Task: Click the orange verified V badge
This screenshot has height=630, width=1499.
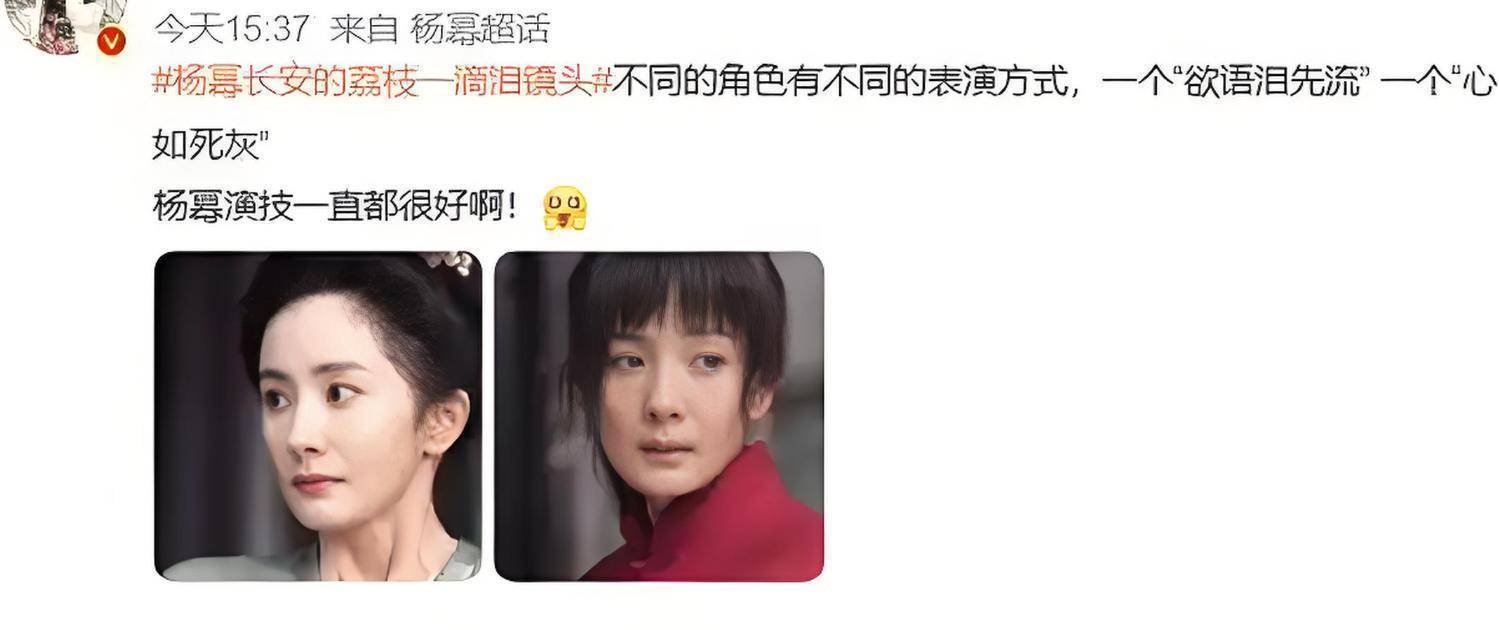Action: click(x=113, y=41)
